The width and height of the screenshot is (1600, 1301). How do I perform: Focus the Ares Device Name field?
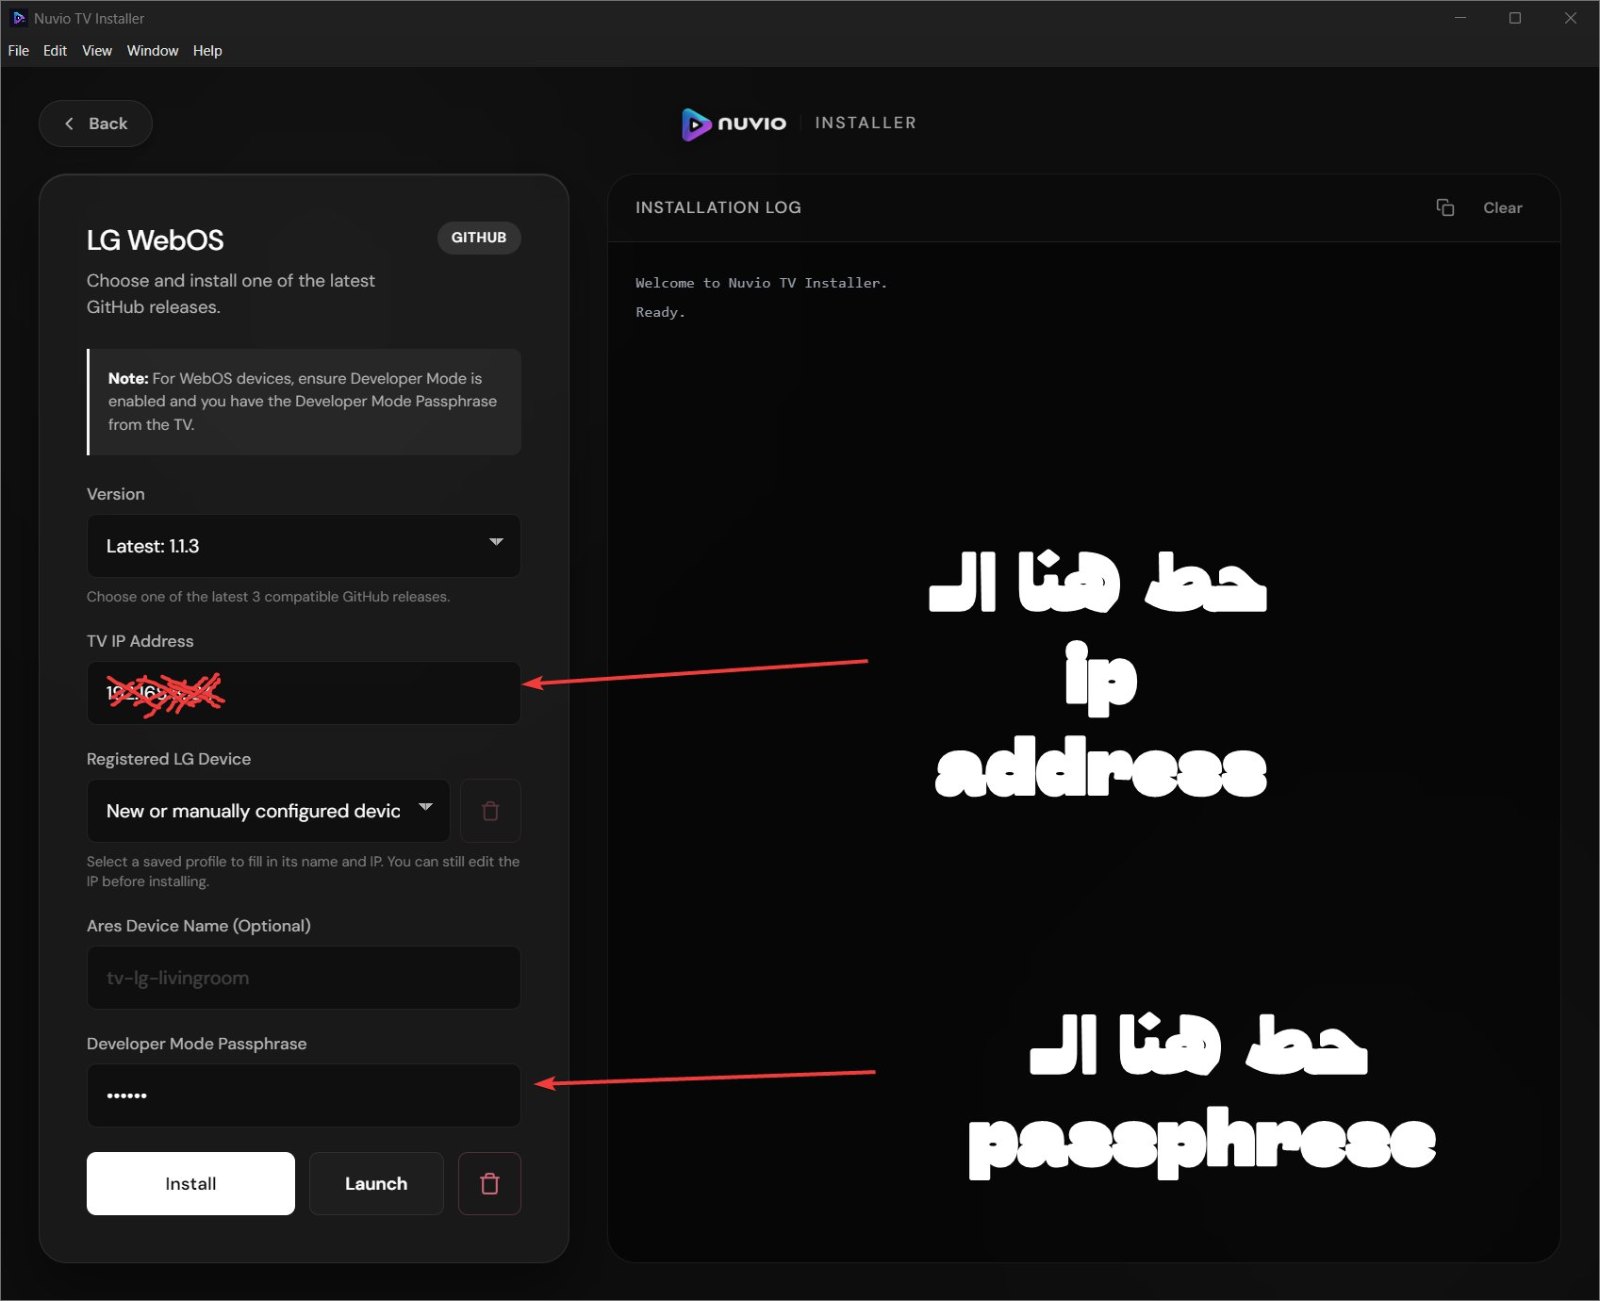coord(303,977)
